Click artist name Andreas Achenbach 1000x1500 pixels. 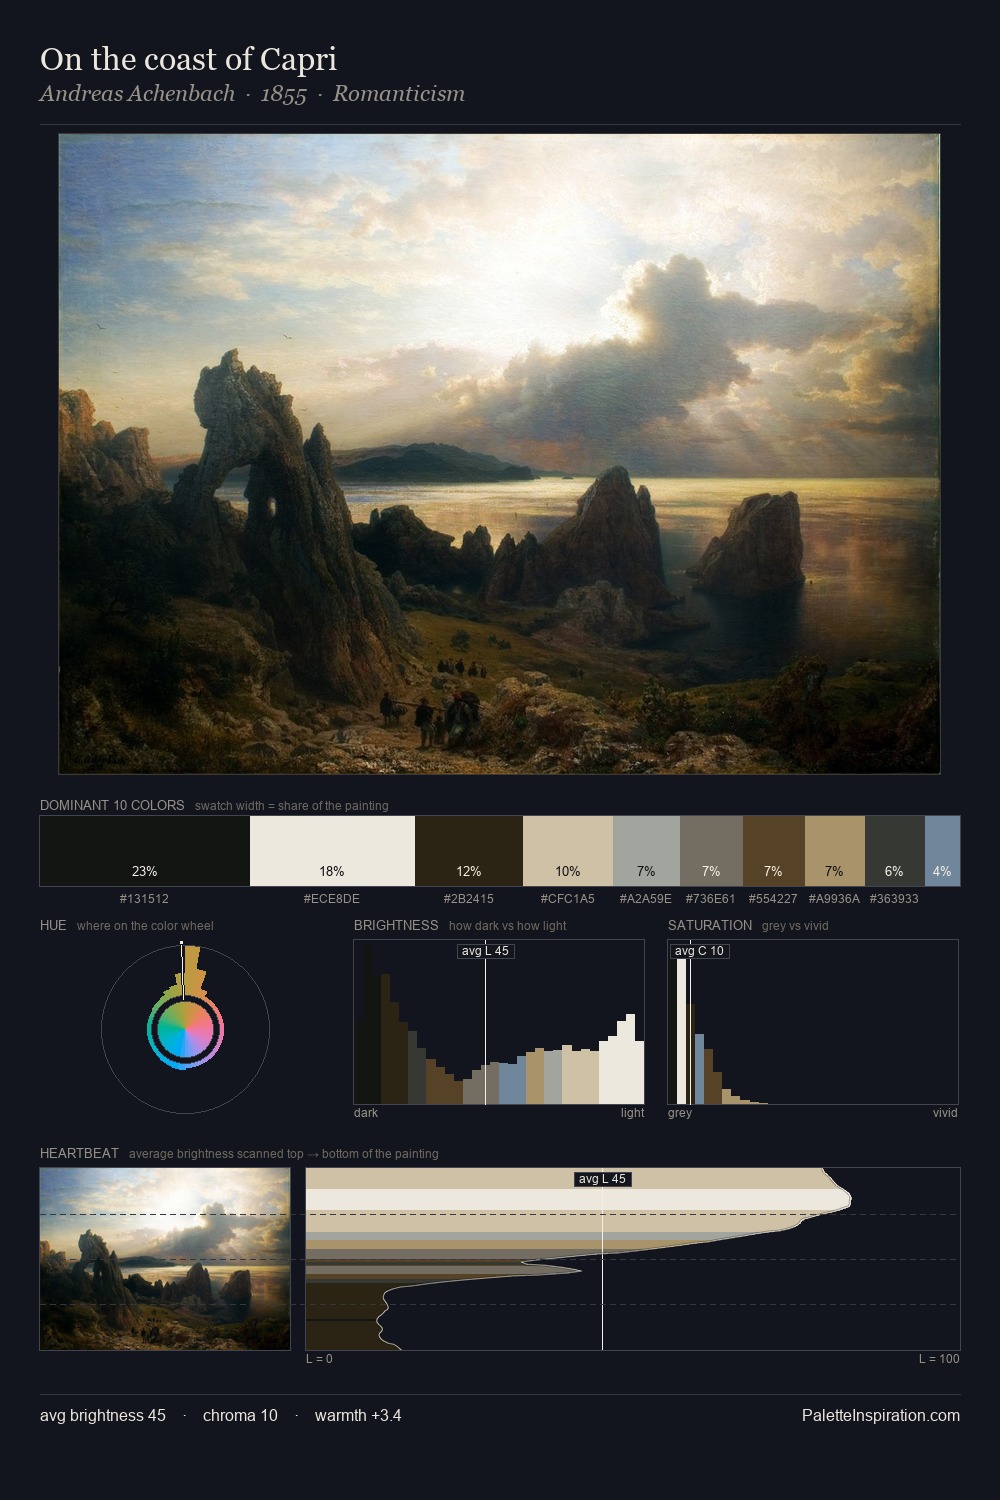(137, 94)
